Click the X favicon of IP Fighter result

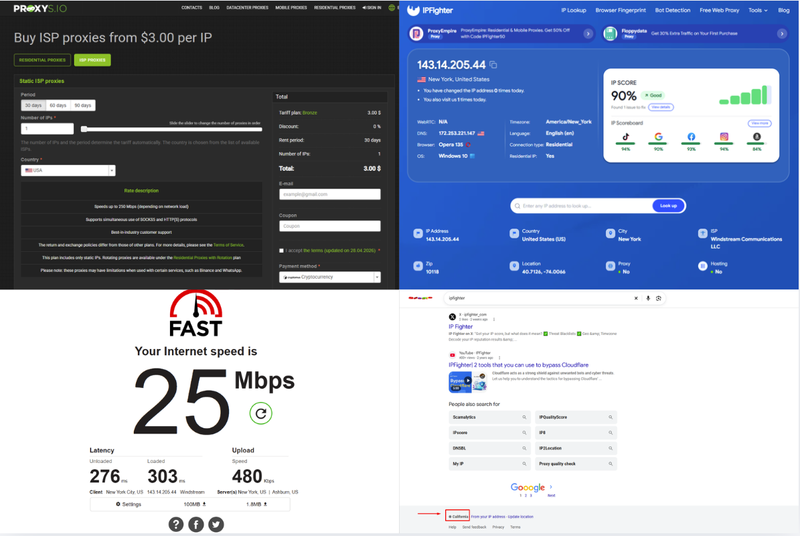pyautogui.click(x=452, y=317)
